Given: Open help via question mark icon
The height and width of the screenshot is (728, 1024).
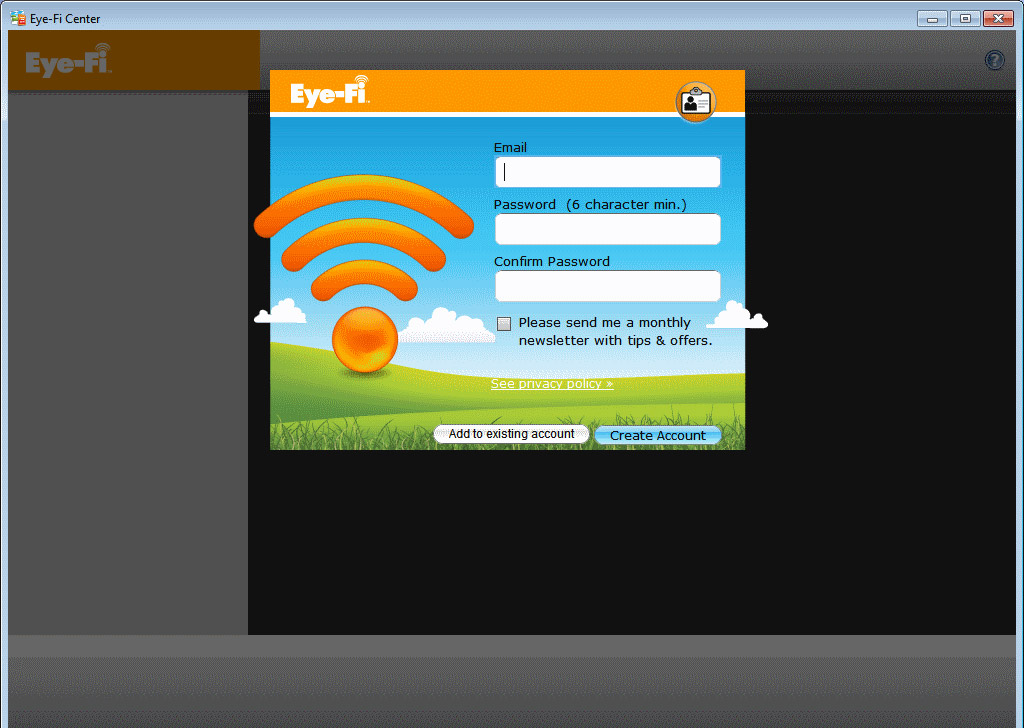Looking at the screenshot, I should click(x=994, y=60).
